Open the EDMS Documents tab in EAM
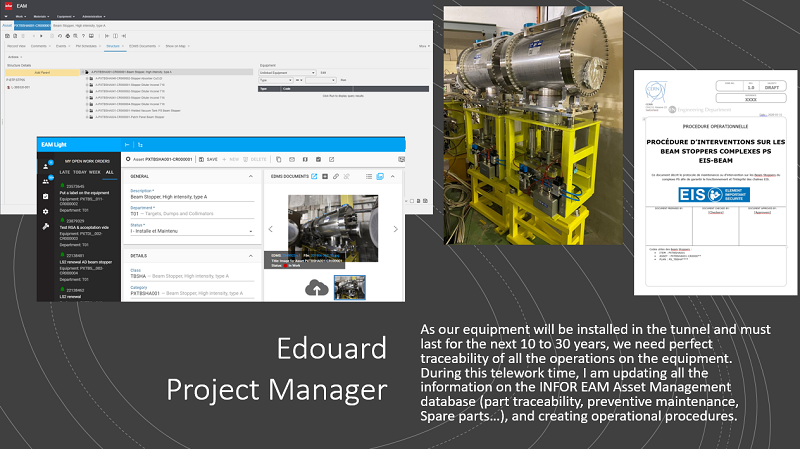 coord(142,46)
